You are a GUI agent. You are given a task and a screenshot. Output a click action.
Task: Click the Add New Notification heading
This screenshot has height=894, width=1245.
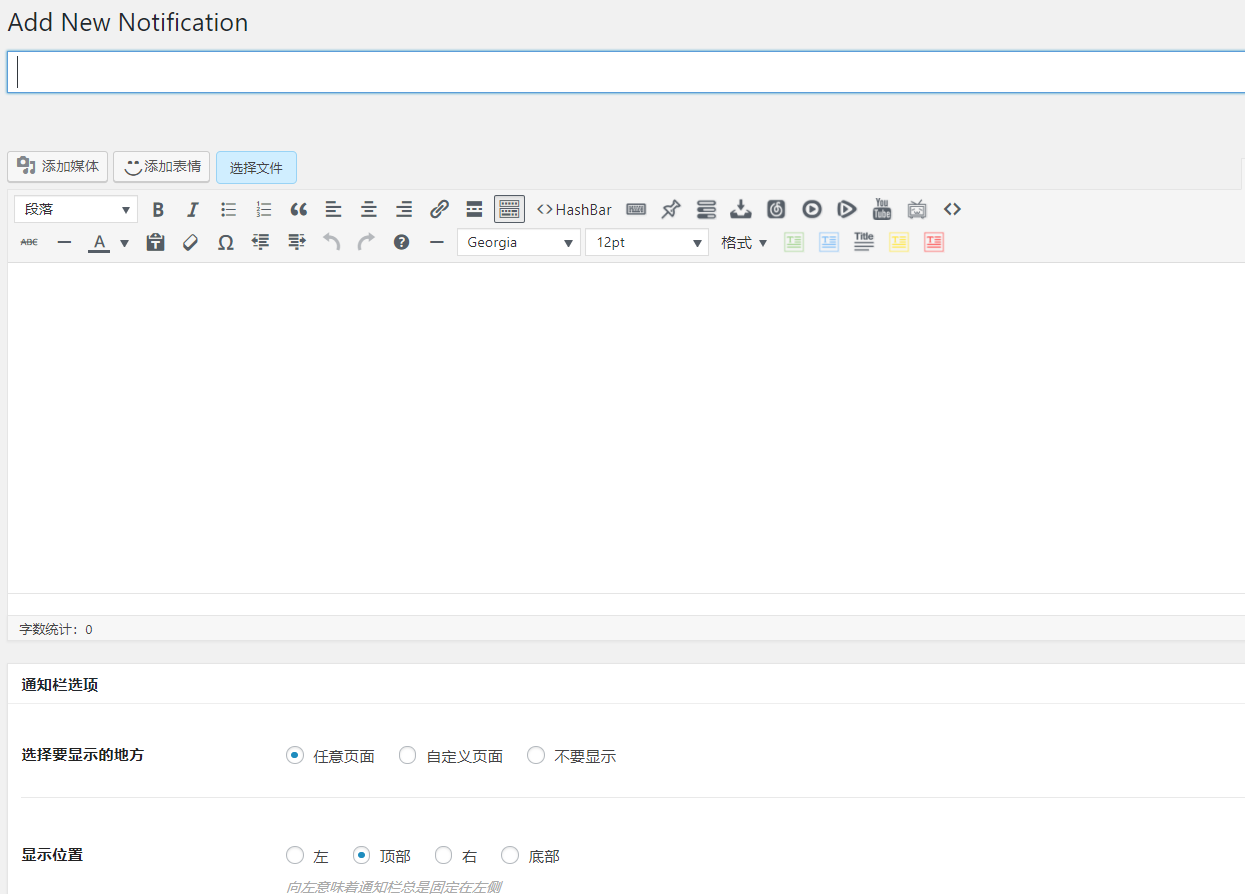pyautogui.click(x=128, y=22)
